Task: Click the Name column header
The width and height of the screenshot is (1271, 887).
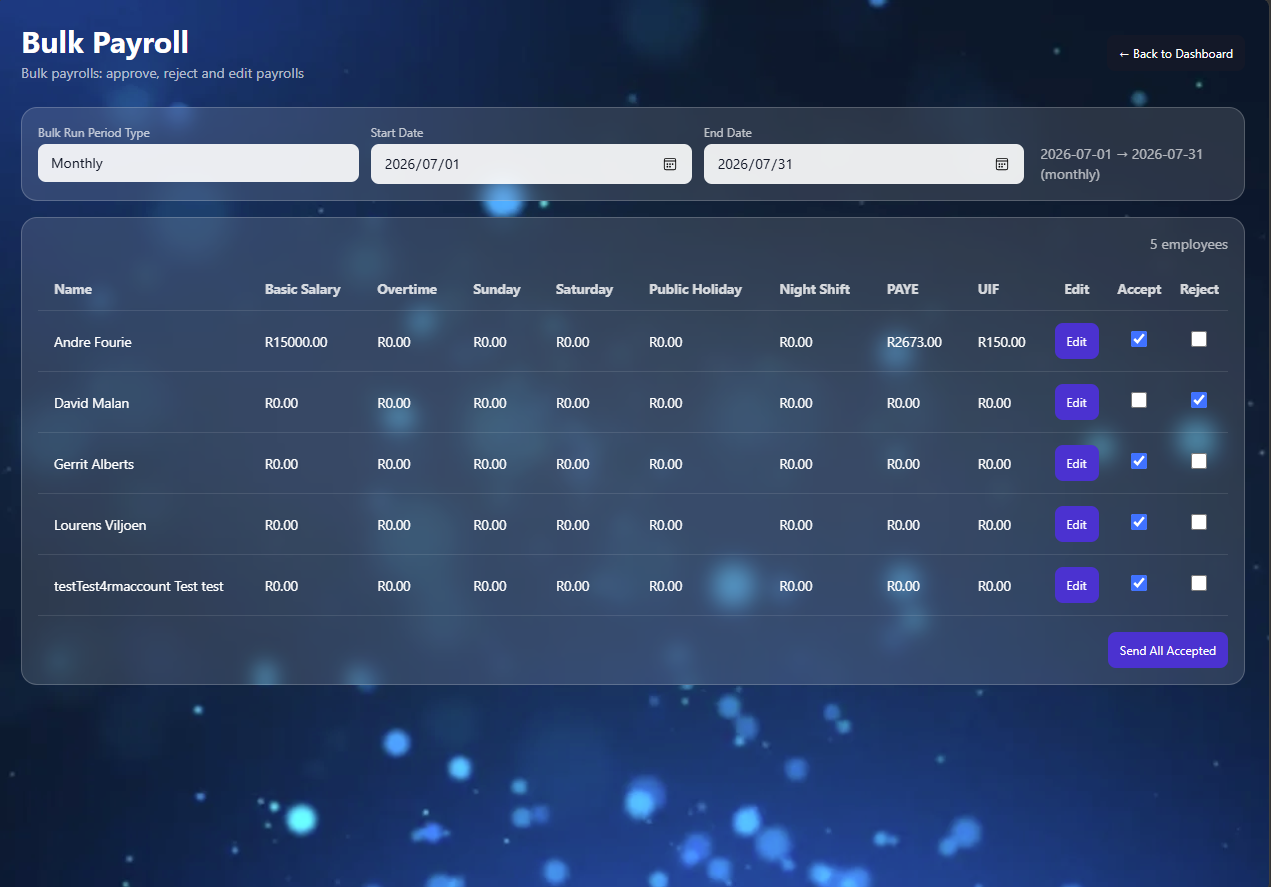Action: click(73, 289)
